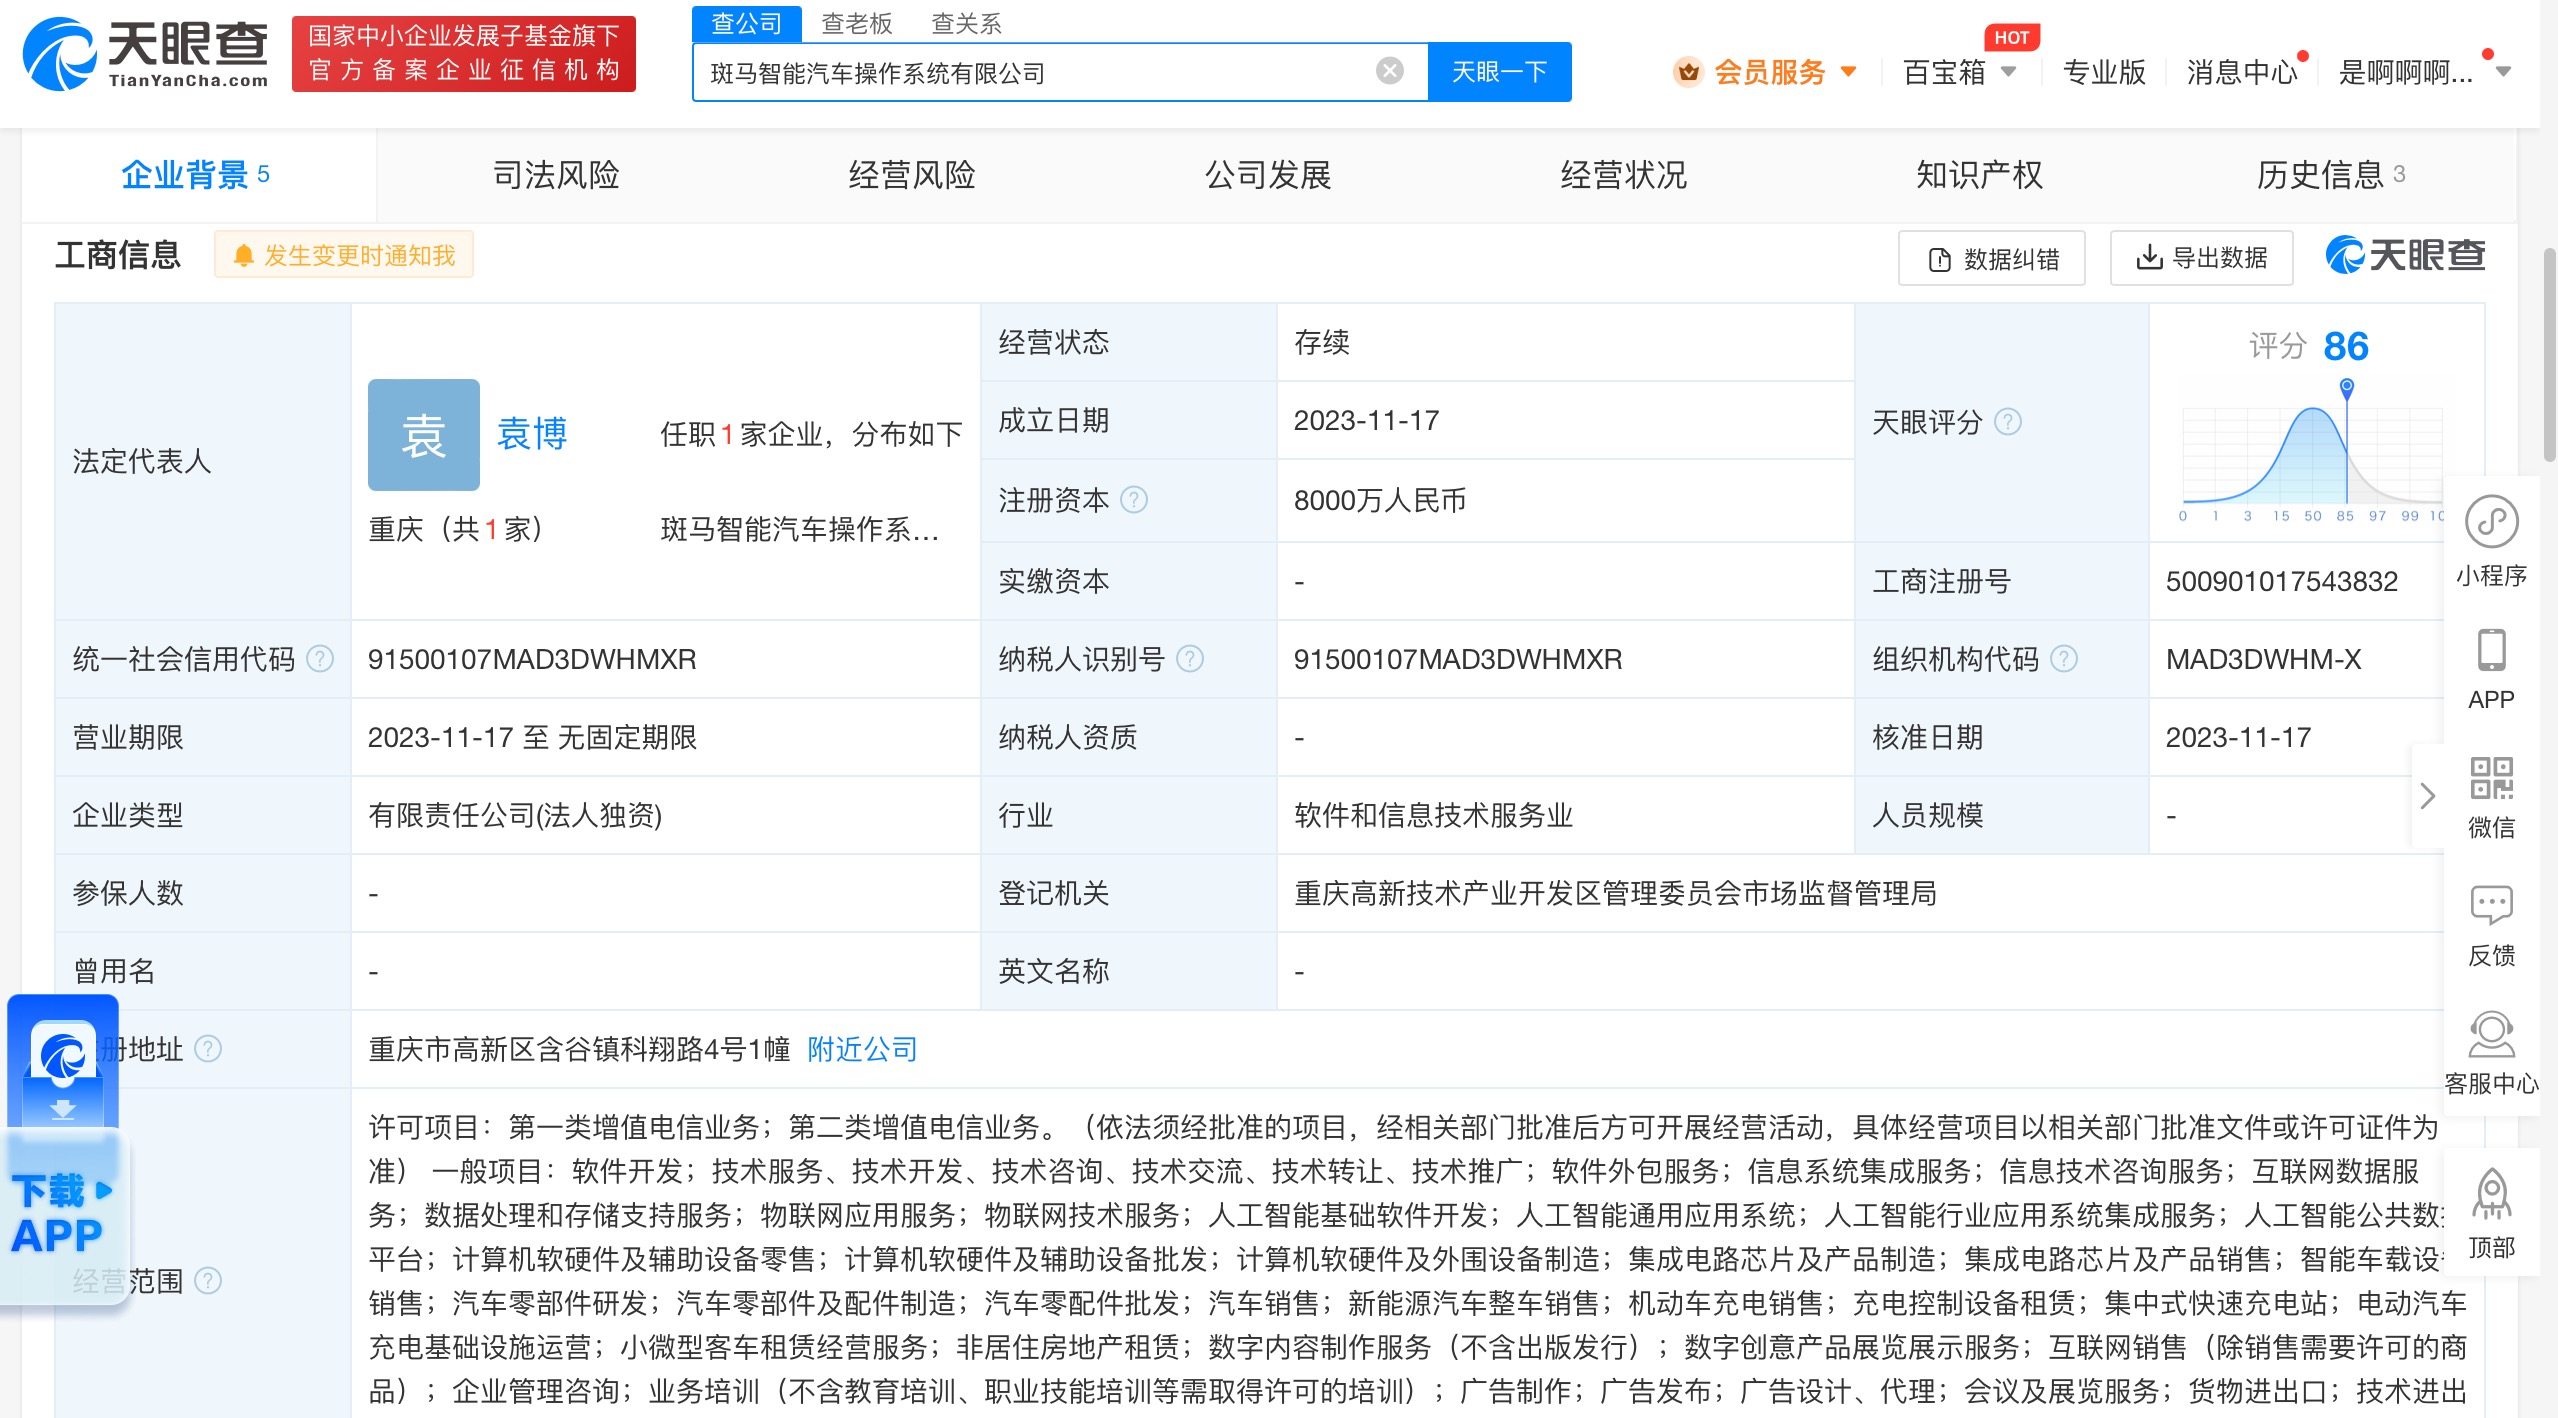Click the 数据纠错 button
The width and height of the screenshot is (2558, 1418).
1991,258
